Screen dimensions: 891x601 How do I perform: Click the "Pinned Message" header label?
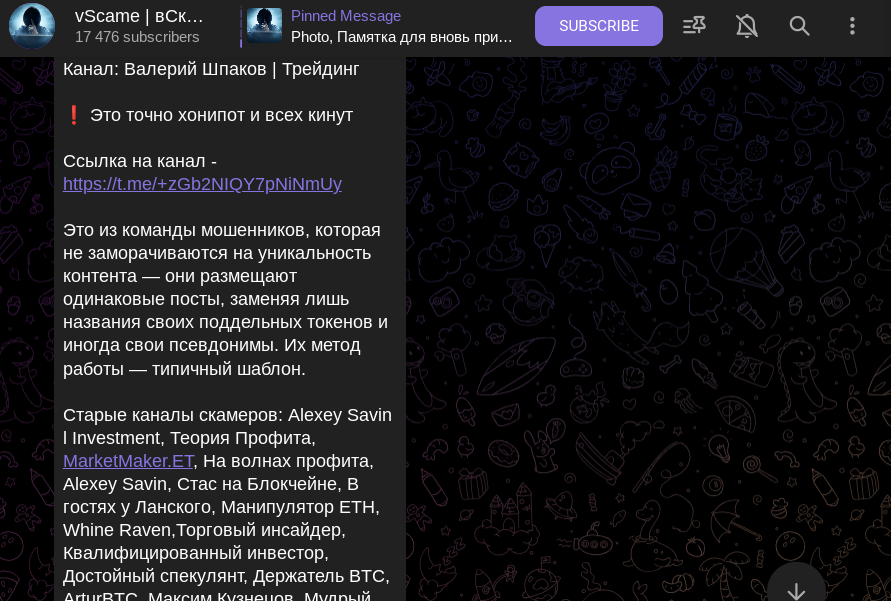[345, 16]
